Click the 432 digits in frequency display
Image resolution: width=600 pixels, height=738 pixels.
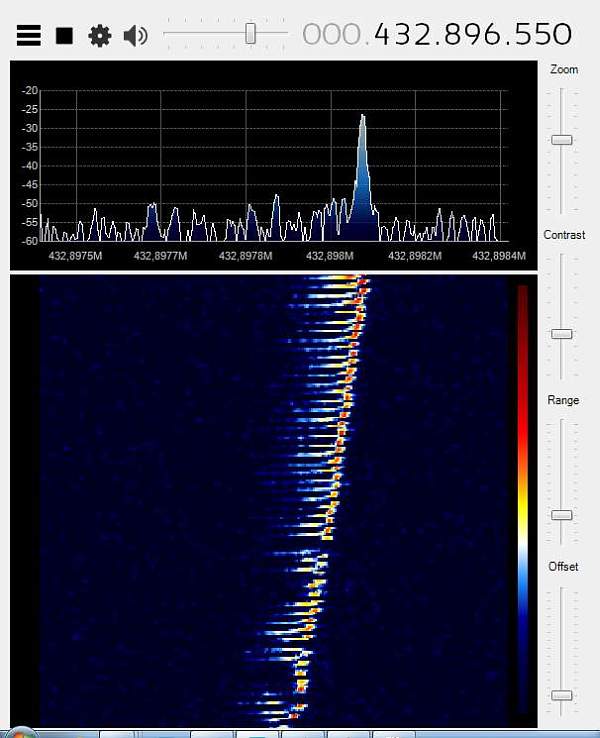(x=404, y=35)
